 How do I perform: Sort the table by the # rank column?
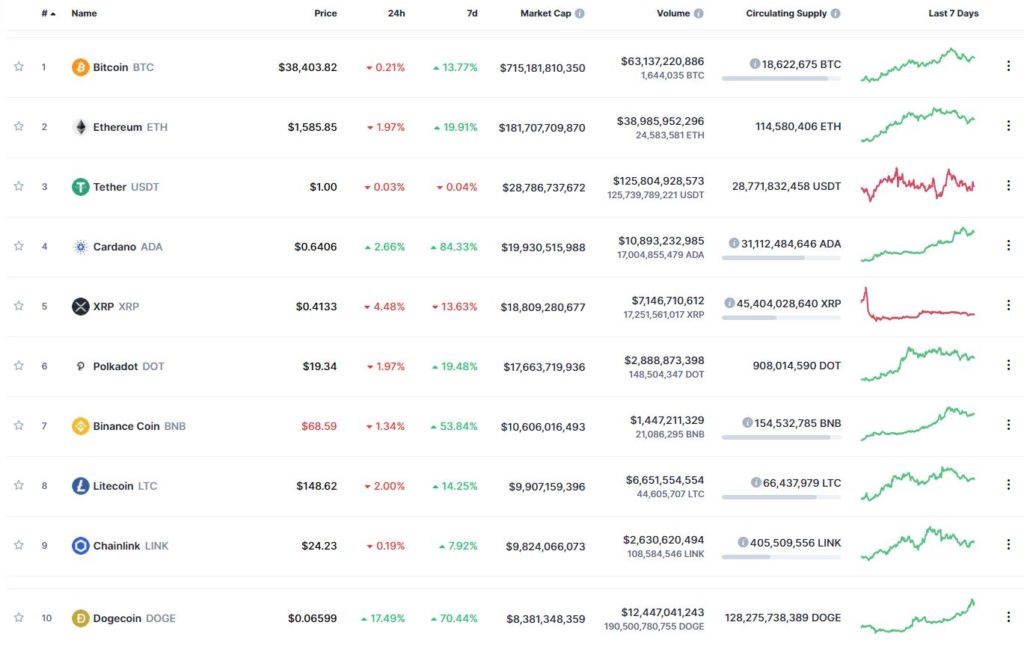[48, 13]
